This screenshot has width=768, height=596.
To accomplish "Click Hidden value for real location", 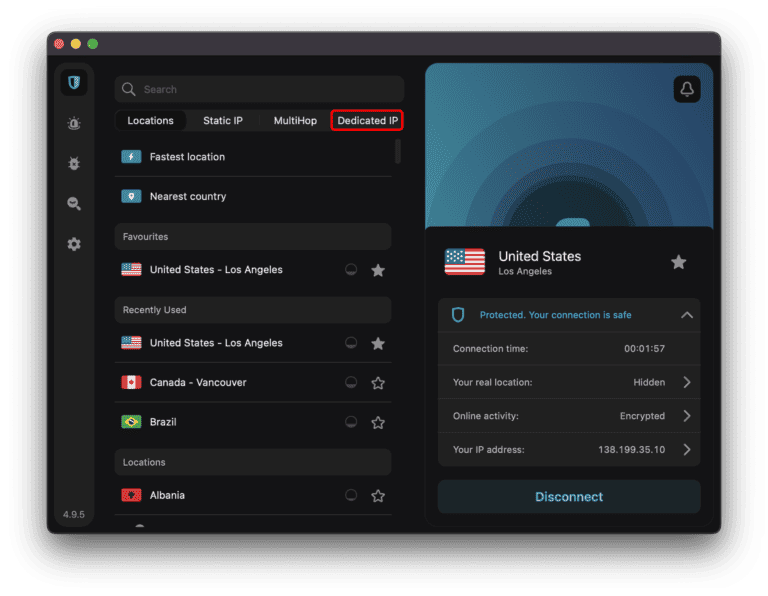I will click(649, 382).
